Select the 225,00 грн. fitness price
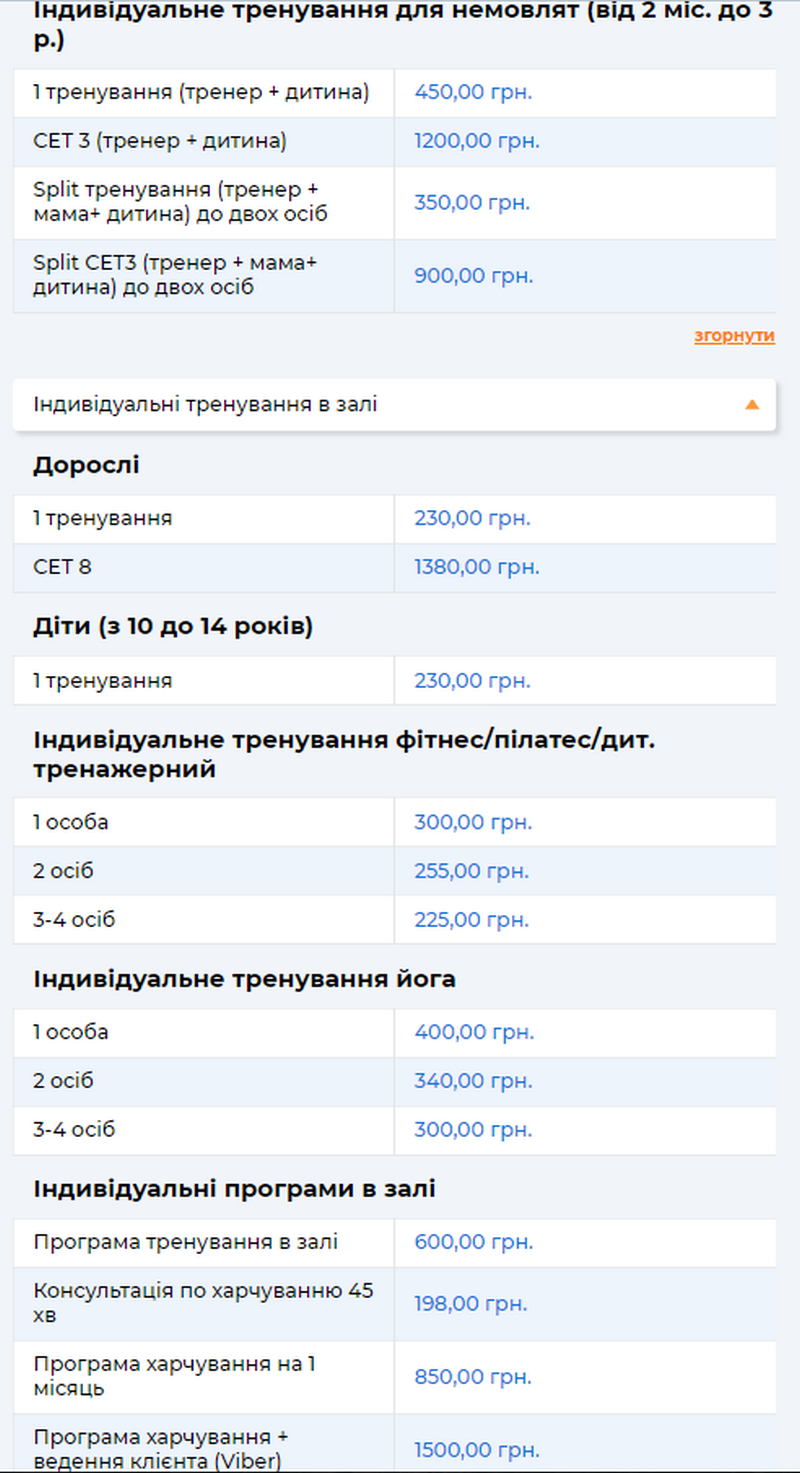 [472, 920]
